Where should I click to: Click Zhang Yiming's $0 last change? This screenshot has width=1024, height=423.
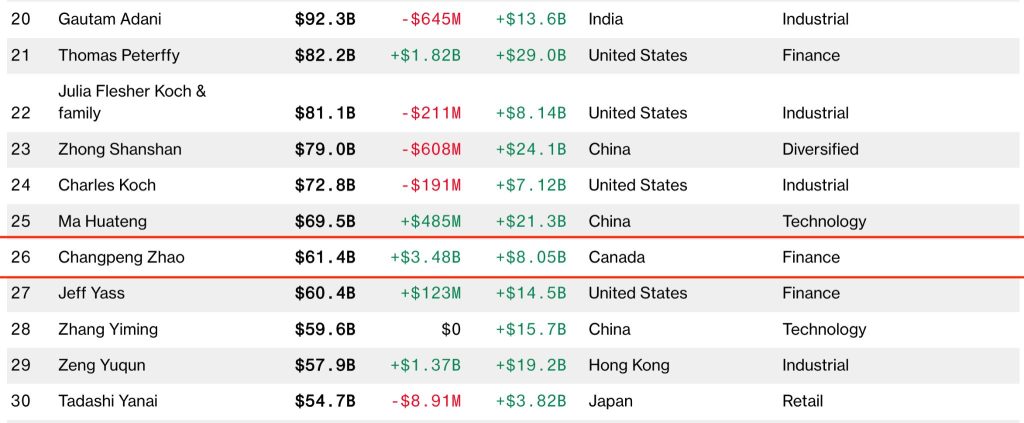[x=451, y=329]
